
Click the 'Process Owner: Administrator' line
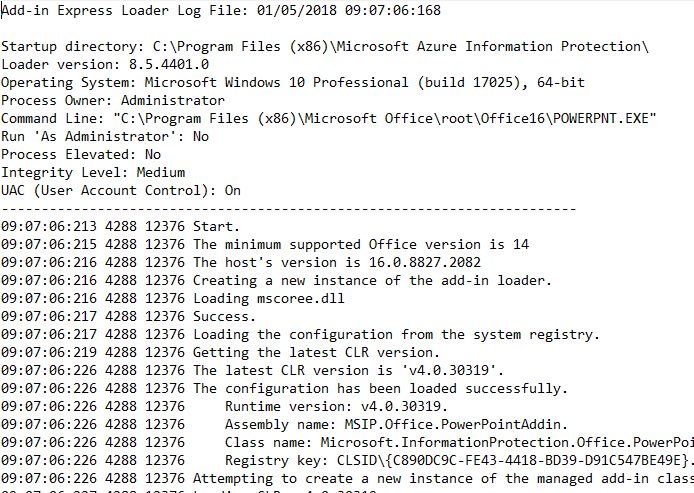coord(113,100)
